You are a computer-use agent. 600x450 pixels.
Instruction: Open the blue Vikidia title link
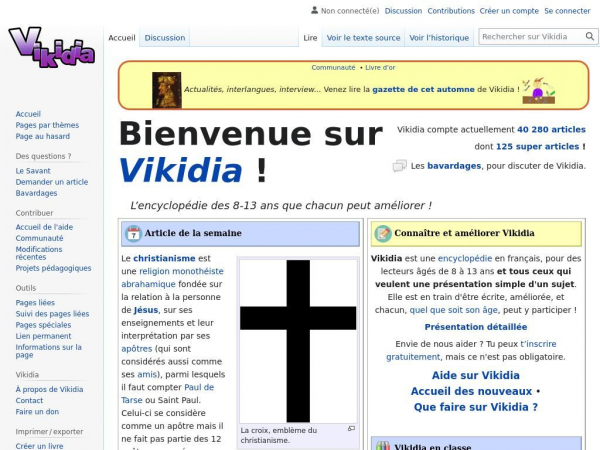[181, 170]
